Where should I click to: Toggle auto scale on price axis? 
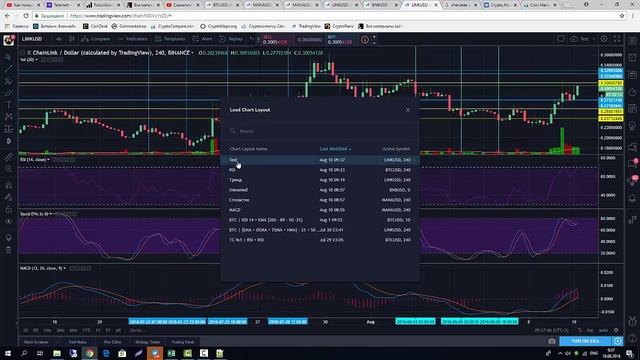[x=603, y=330]
